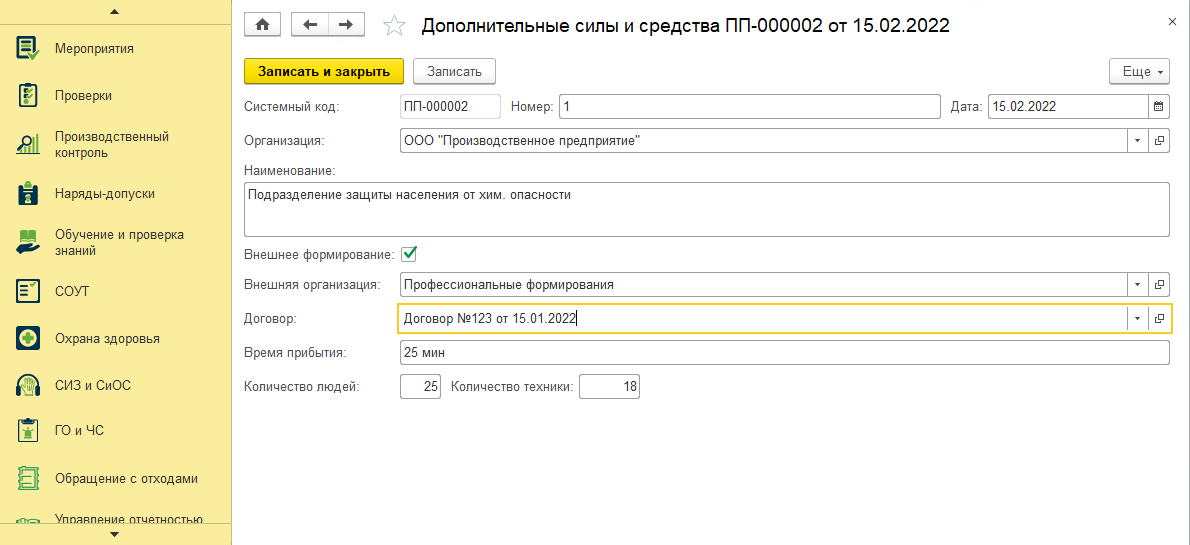The image size is (1190, 545).
Task: Navigate forward with right arrow
Action: pos(346,25)
